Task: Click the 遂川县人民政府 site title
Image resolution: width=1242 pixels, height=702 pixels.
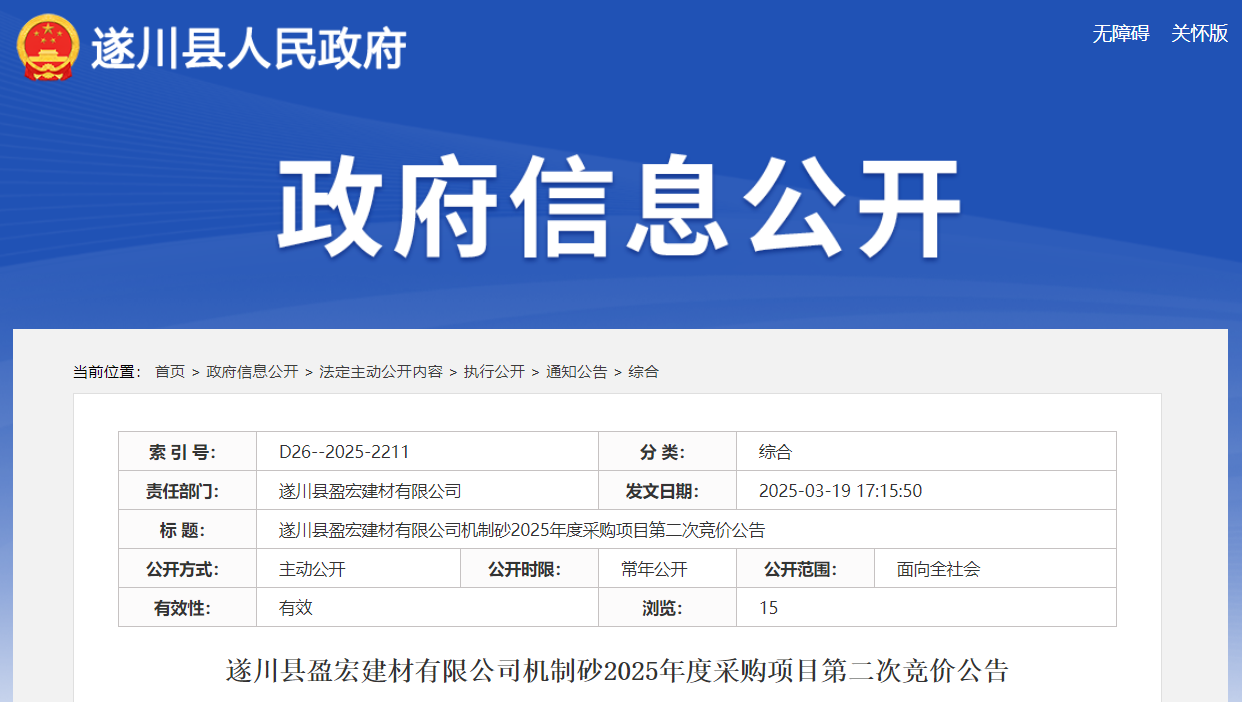Action: pos(249,48)
